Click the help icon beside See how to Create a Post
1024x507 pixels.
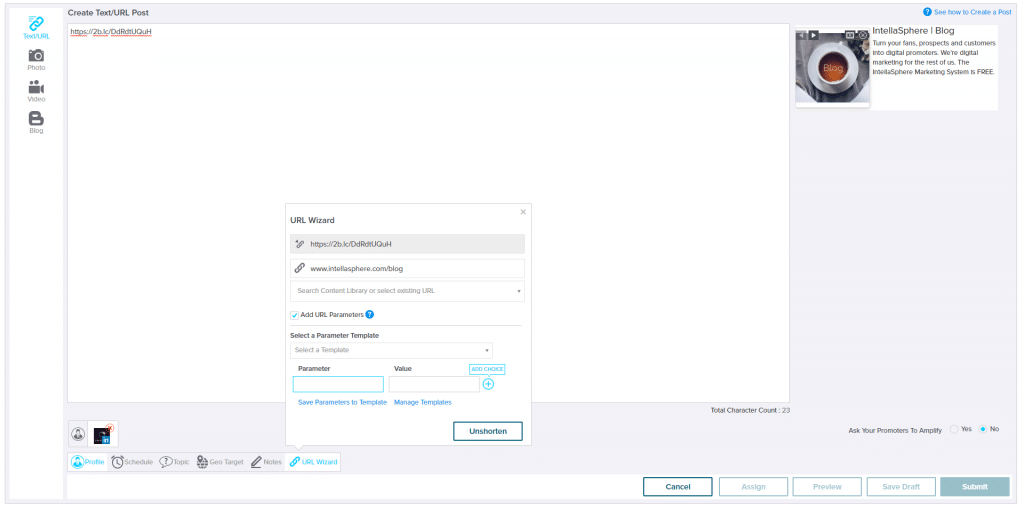(x=927, y=12)
